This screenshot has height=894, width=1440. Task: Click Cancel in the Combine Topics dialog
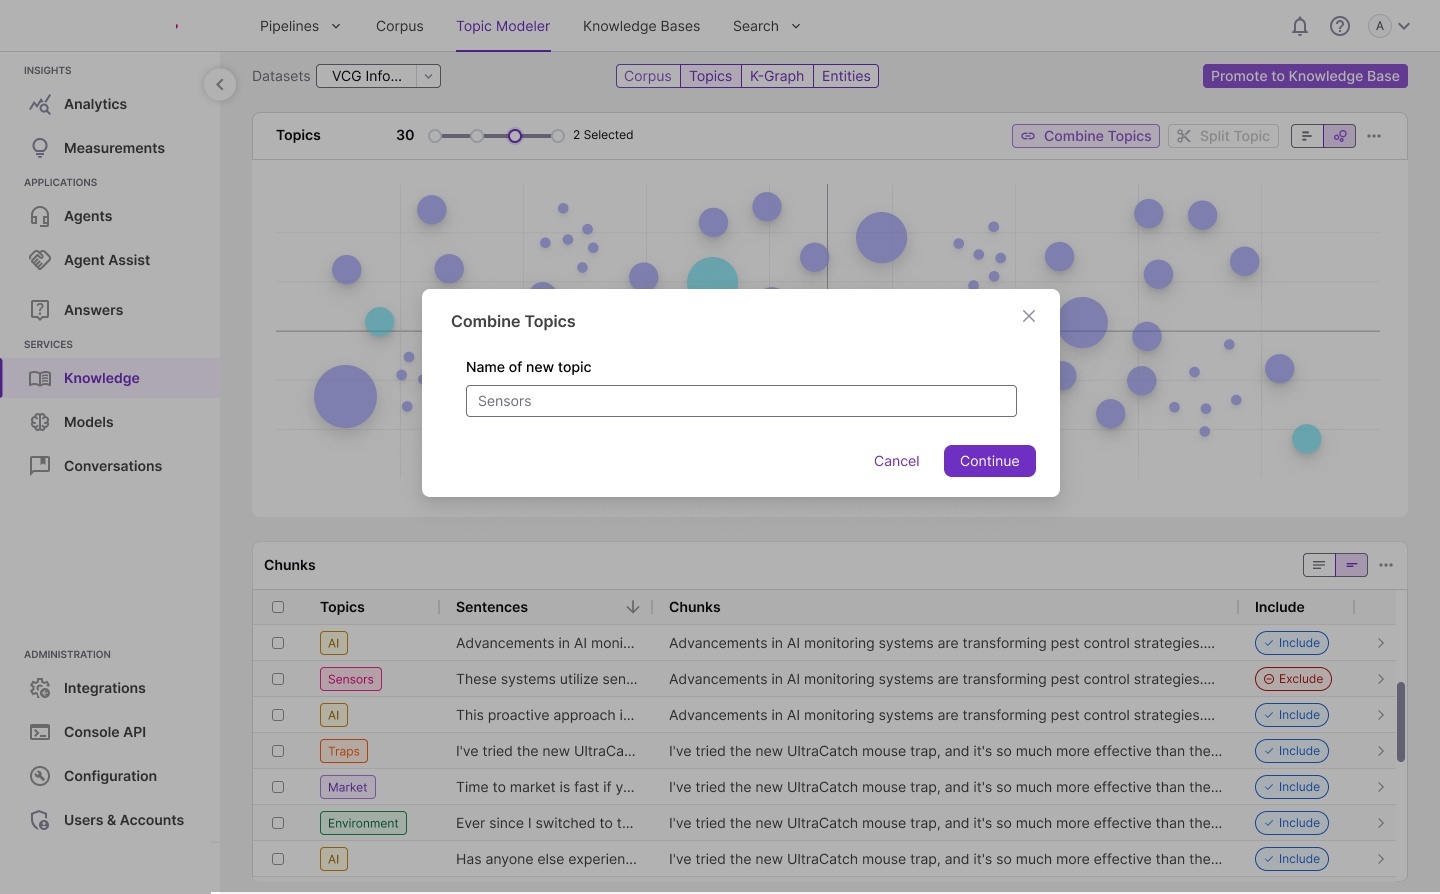[896, 461]
